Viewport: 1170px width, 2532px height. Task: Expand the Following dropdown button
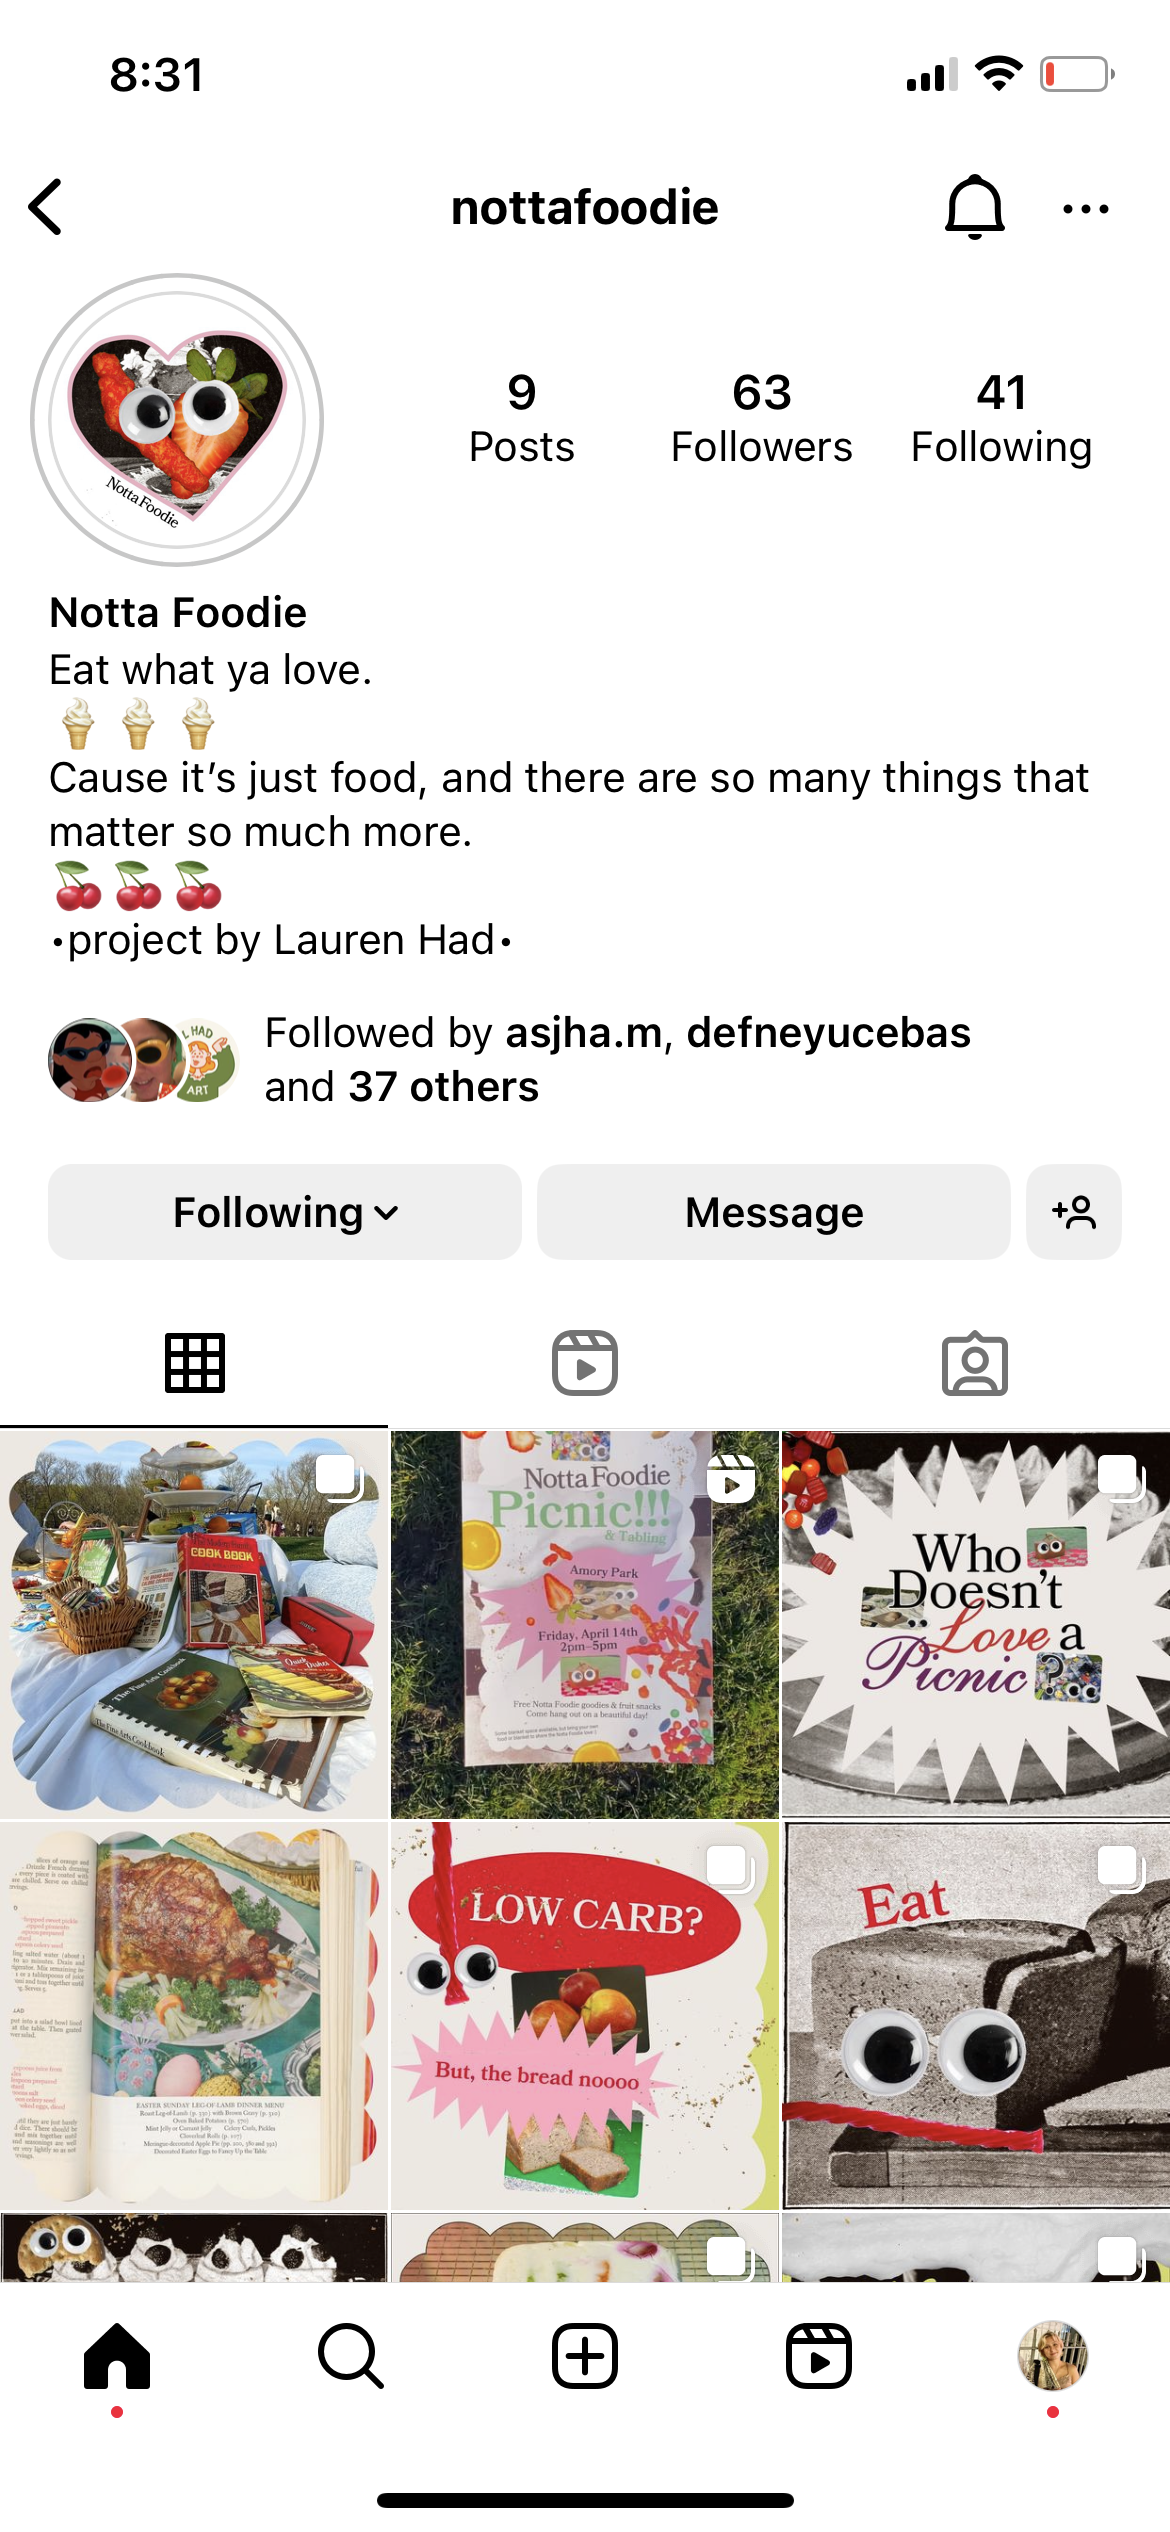click(x=285, y=1212)
